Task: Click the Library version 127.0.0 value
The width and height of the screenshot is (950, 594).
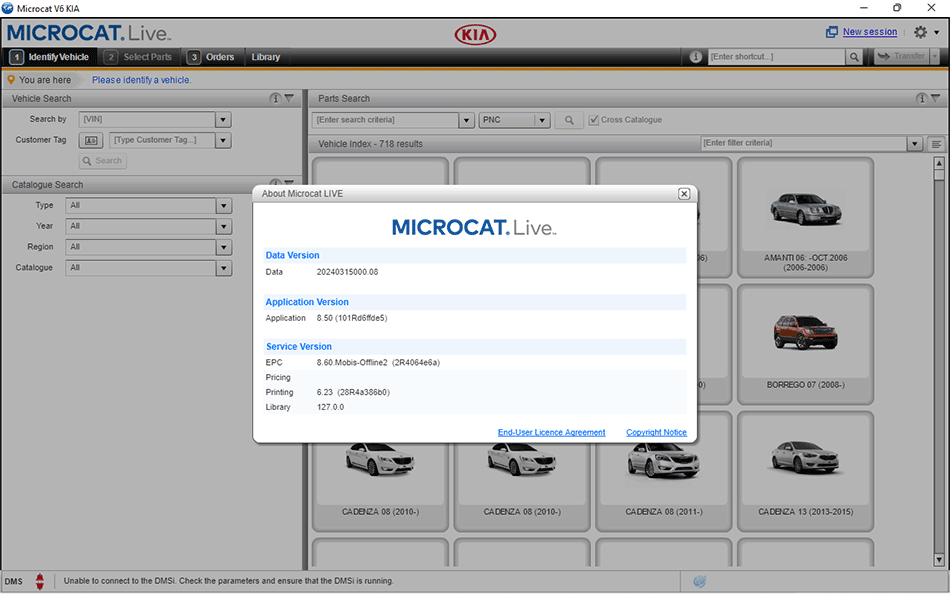Action: tap(330, 407)
